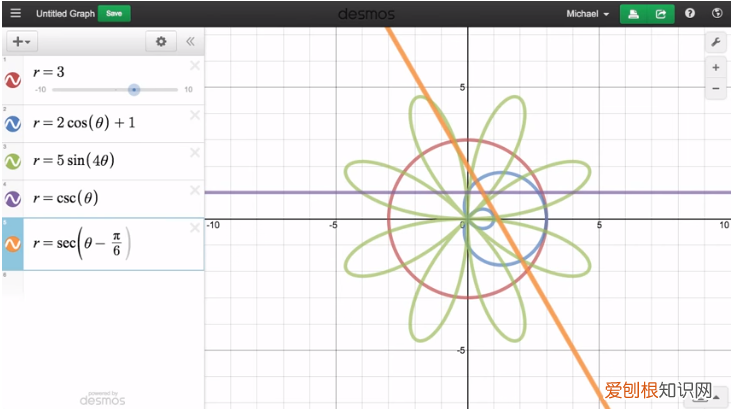
Task: Hide the r = 2cos(θ) + 1 curve
Action: [x=13, y=124]
